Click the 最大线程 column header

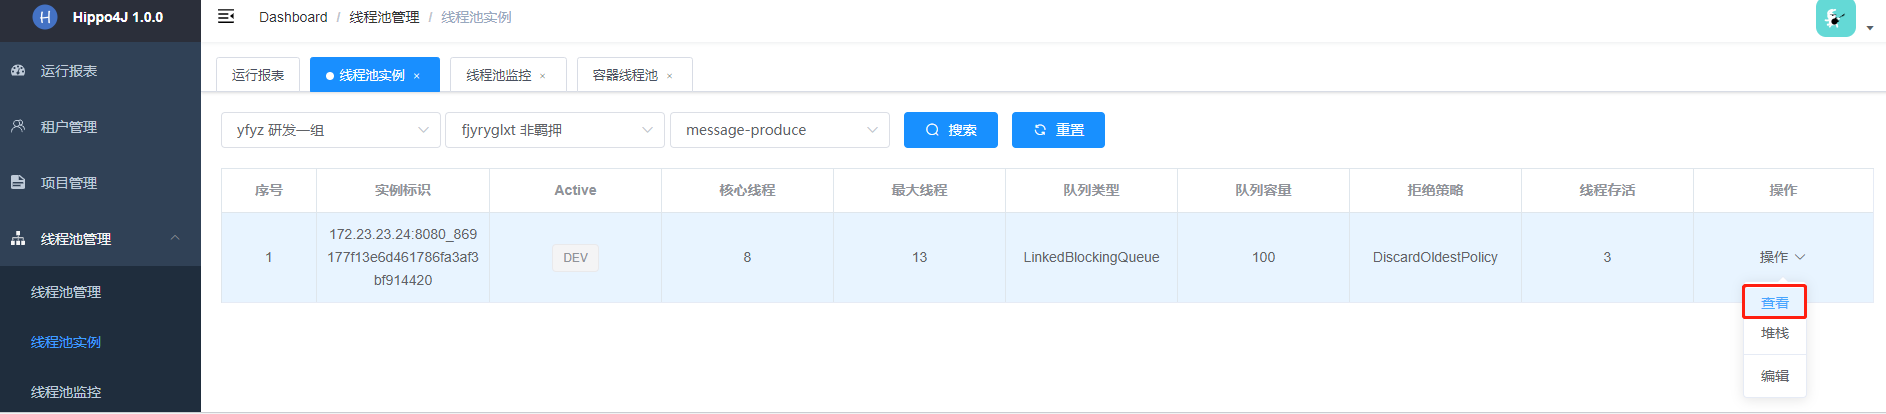click(x=919, y=190)
